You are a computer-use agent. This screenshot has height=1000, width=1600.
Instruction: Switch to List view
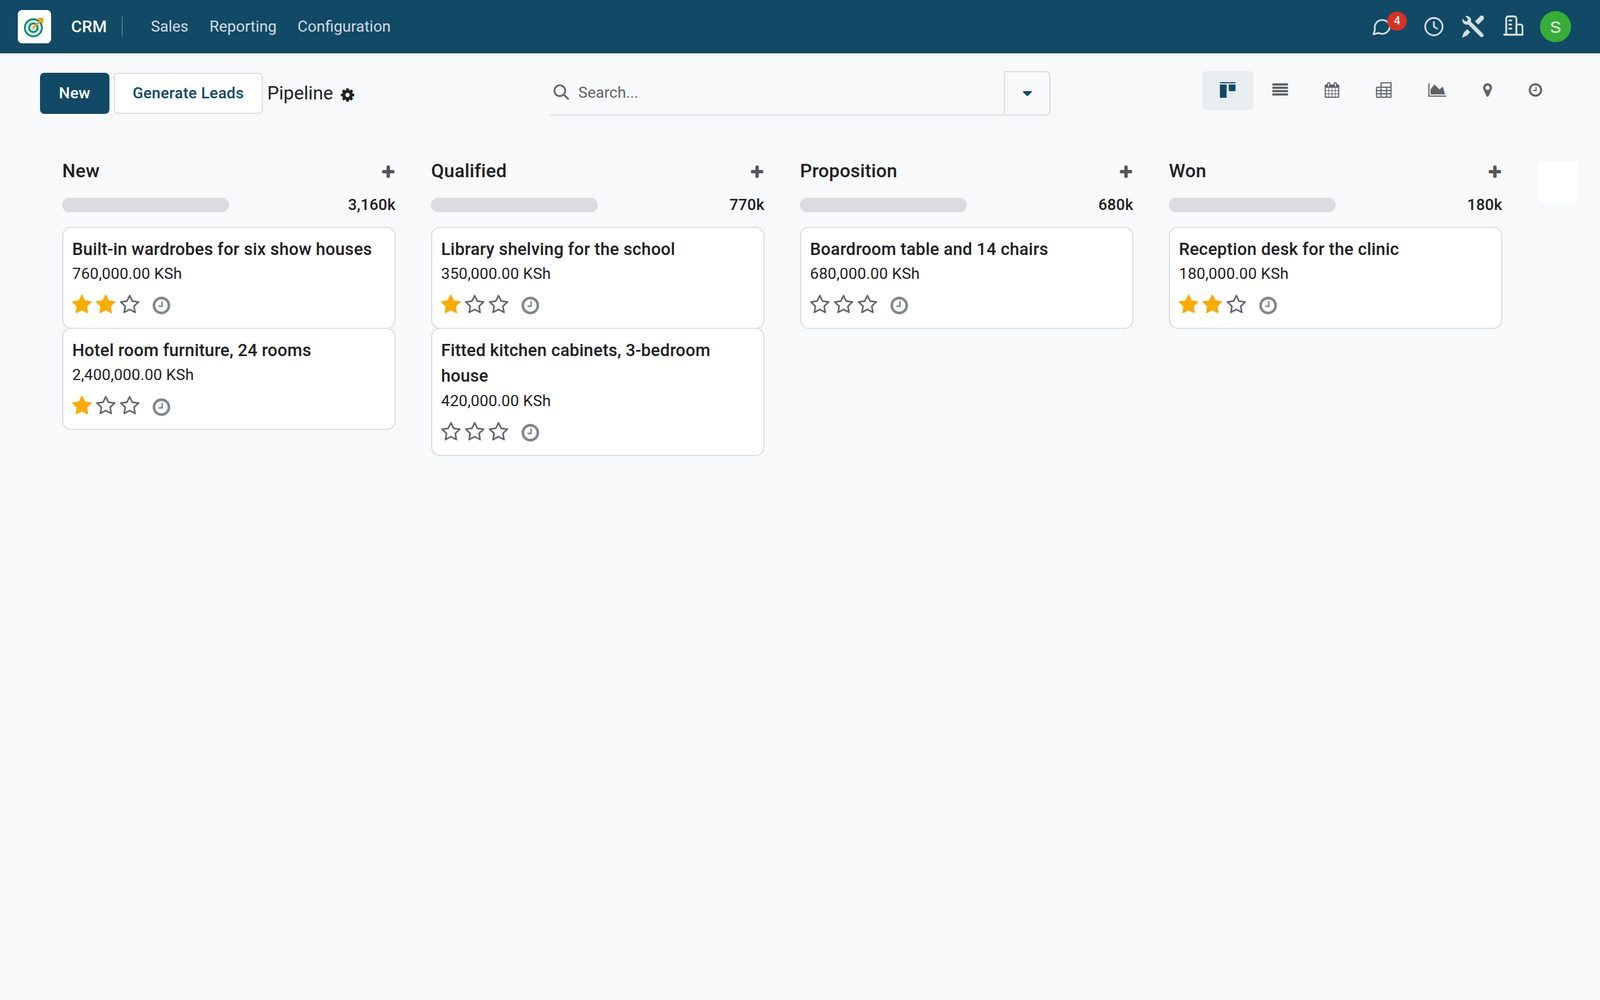click(1280, 91)
